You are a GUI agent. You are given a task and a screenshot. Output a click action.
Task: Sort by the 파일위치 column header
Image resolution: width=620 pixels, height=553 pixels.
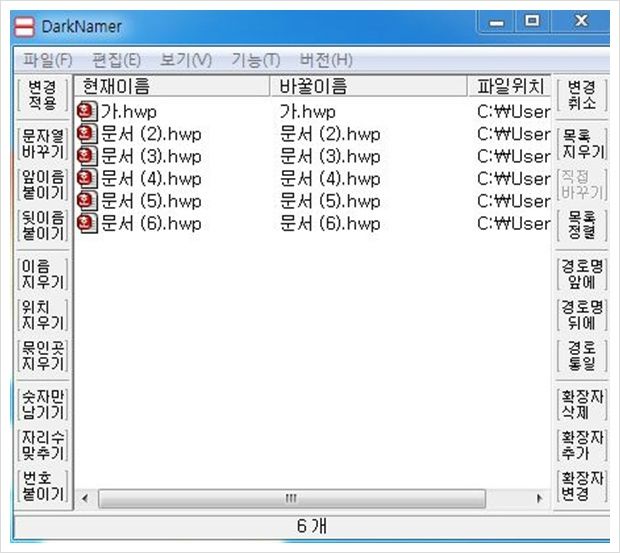pyautogui.click(x=510, y=86)
